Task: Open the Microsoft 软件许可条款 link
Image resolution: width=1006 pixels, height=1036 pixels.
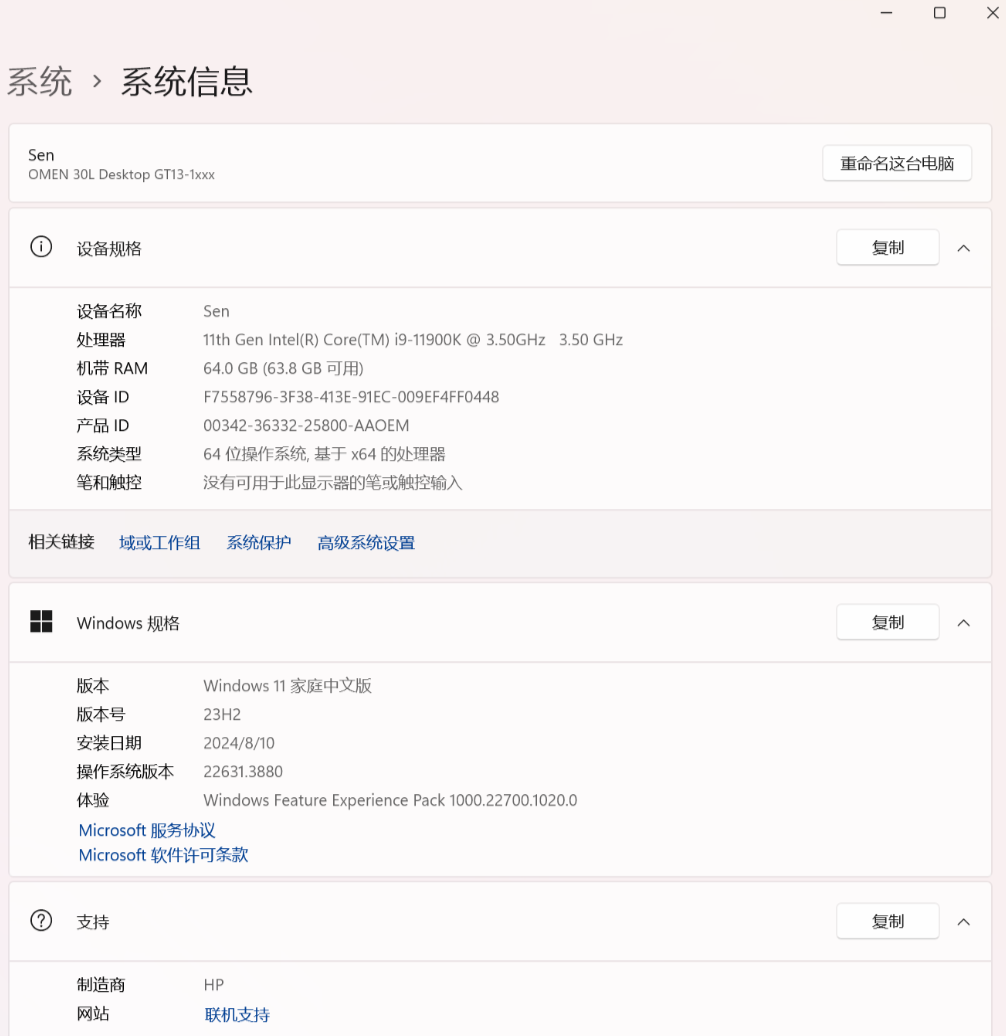Action: coord(163,855)
